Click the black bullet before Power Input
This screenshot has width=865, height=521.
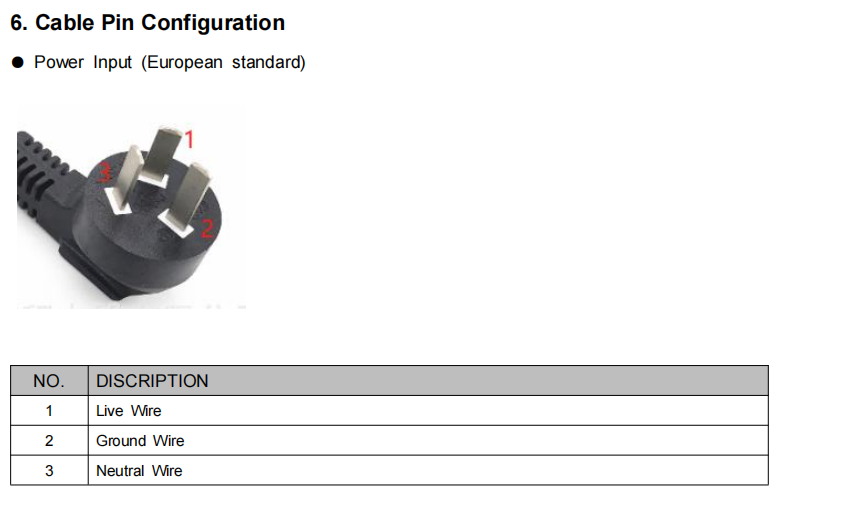(x=17, y=63)
